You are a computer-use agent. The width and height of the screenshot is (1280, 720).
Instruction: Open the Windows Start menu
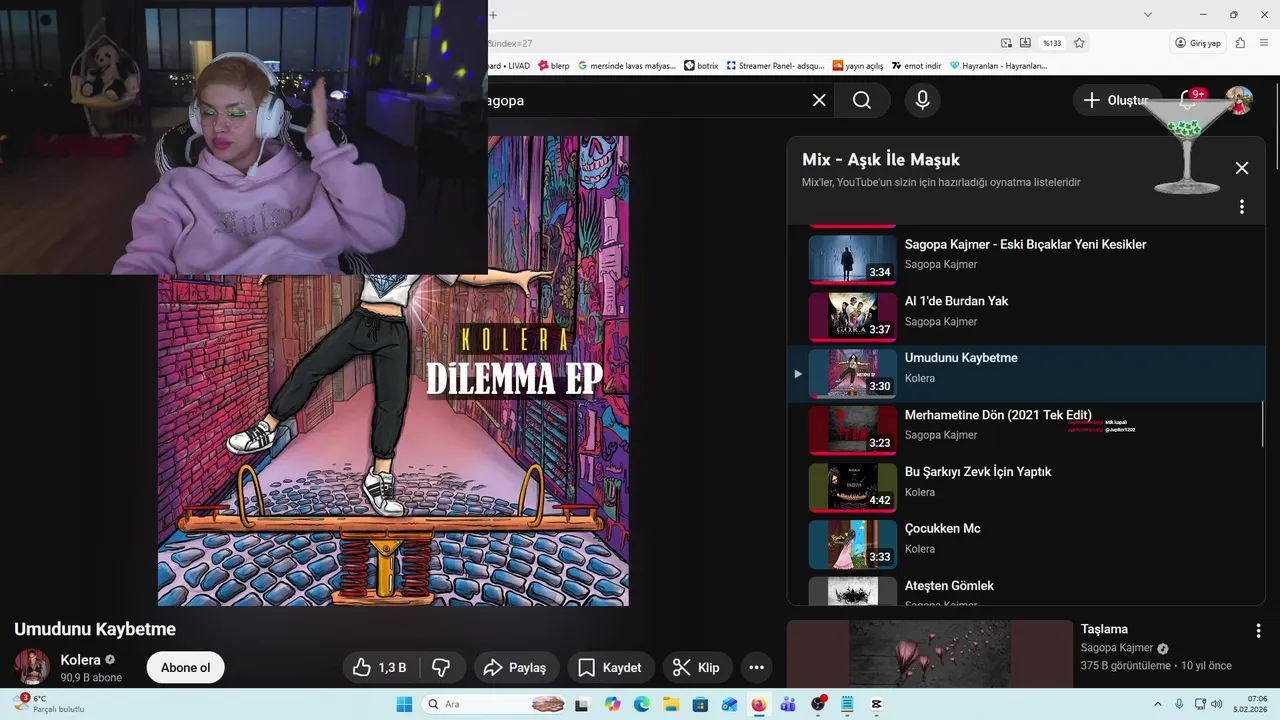coord(405,704)
